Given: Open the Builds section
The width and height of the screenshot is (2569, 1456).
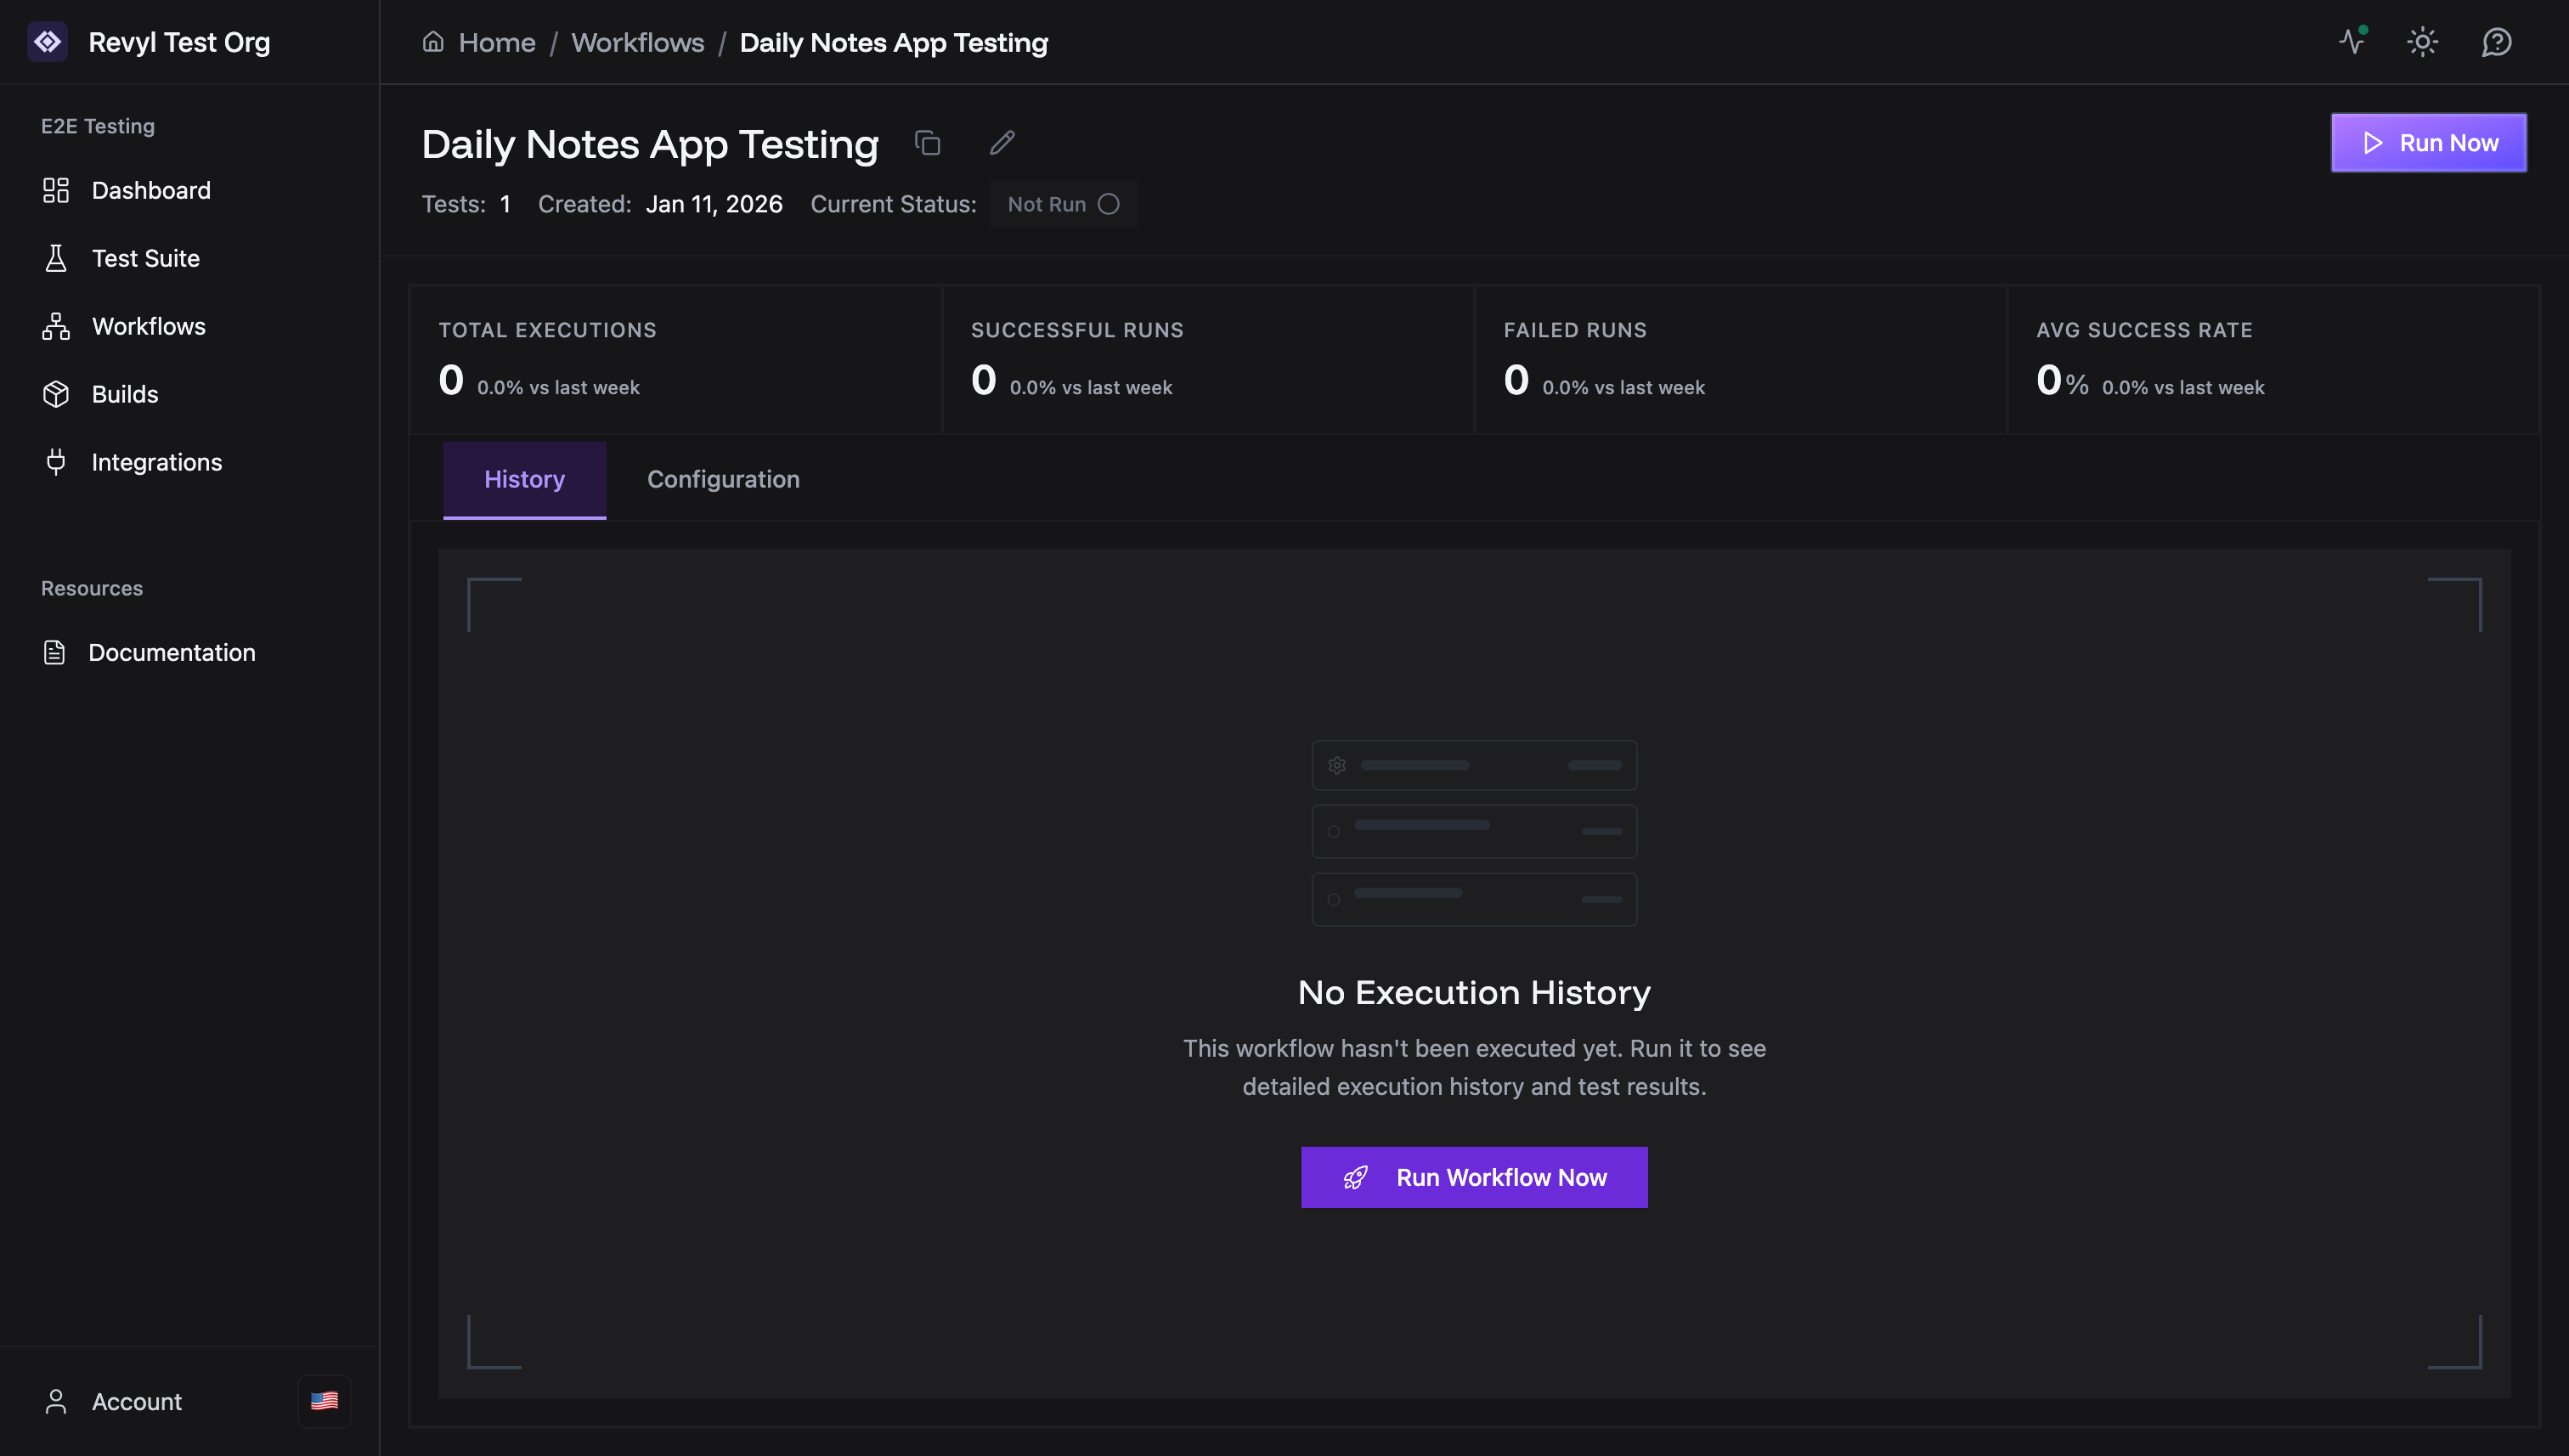Looking at the screenshot, I should pyautogui.click(x=125, y=394).
